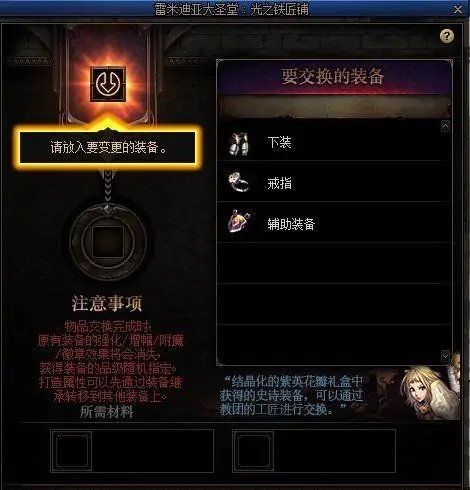Choose the 下装 list entry

(x=334, y=142)
